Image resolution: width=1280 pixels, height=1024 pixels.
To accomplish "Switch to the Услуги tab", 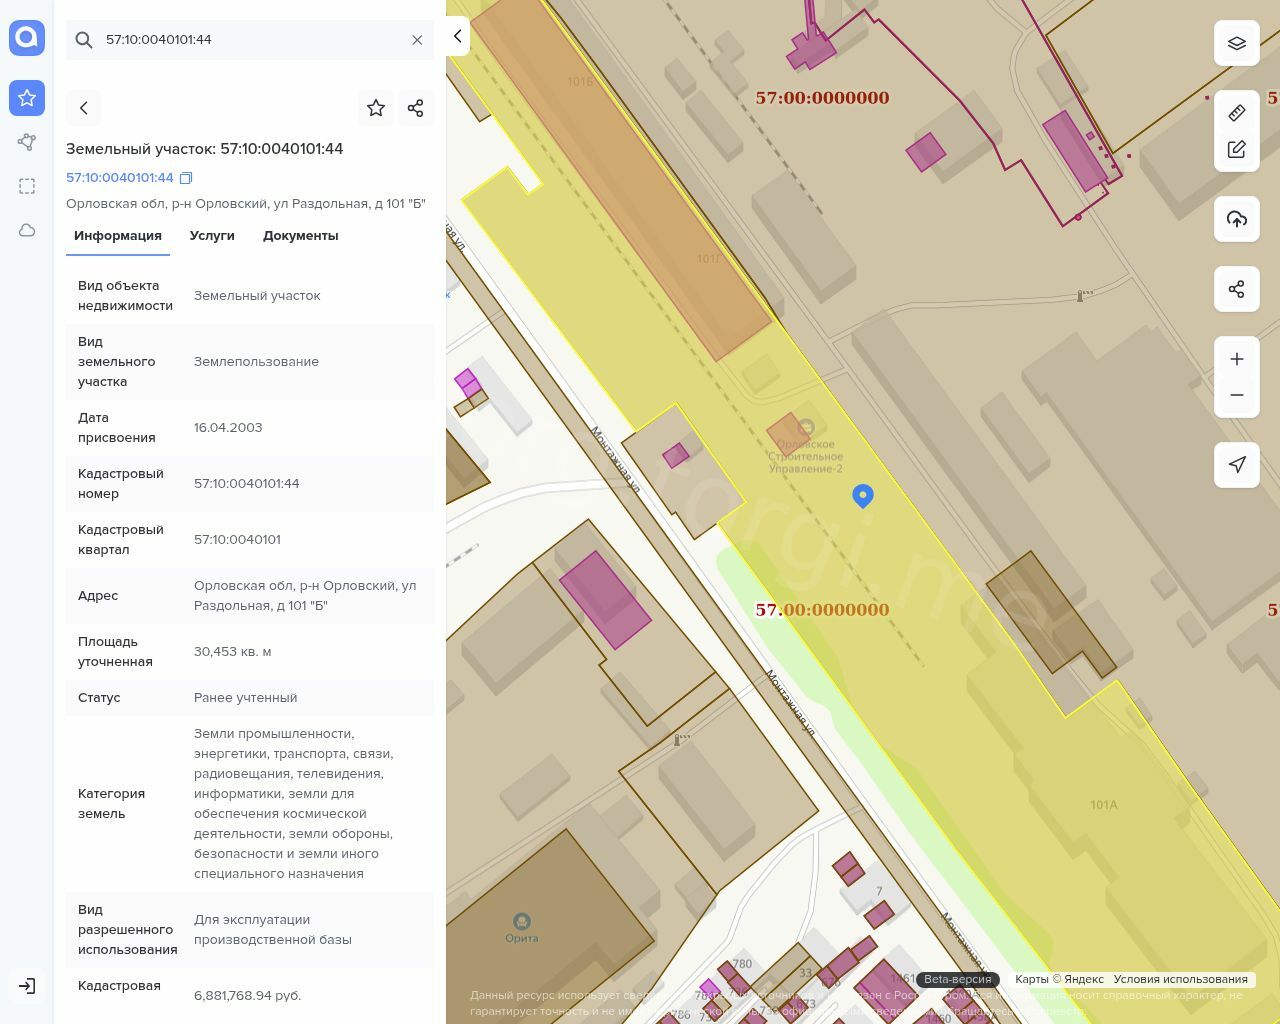I will (212, 236).
